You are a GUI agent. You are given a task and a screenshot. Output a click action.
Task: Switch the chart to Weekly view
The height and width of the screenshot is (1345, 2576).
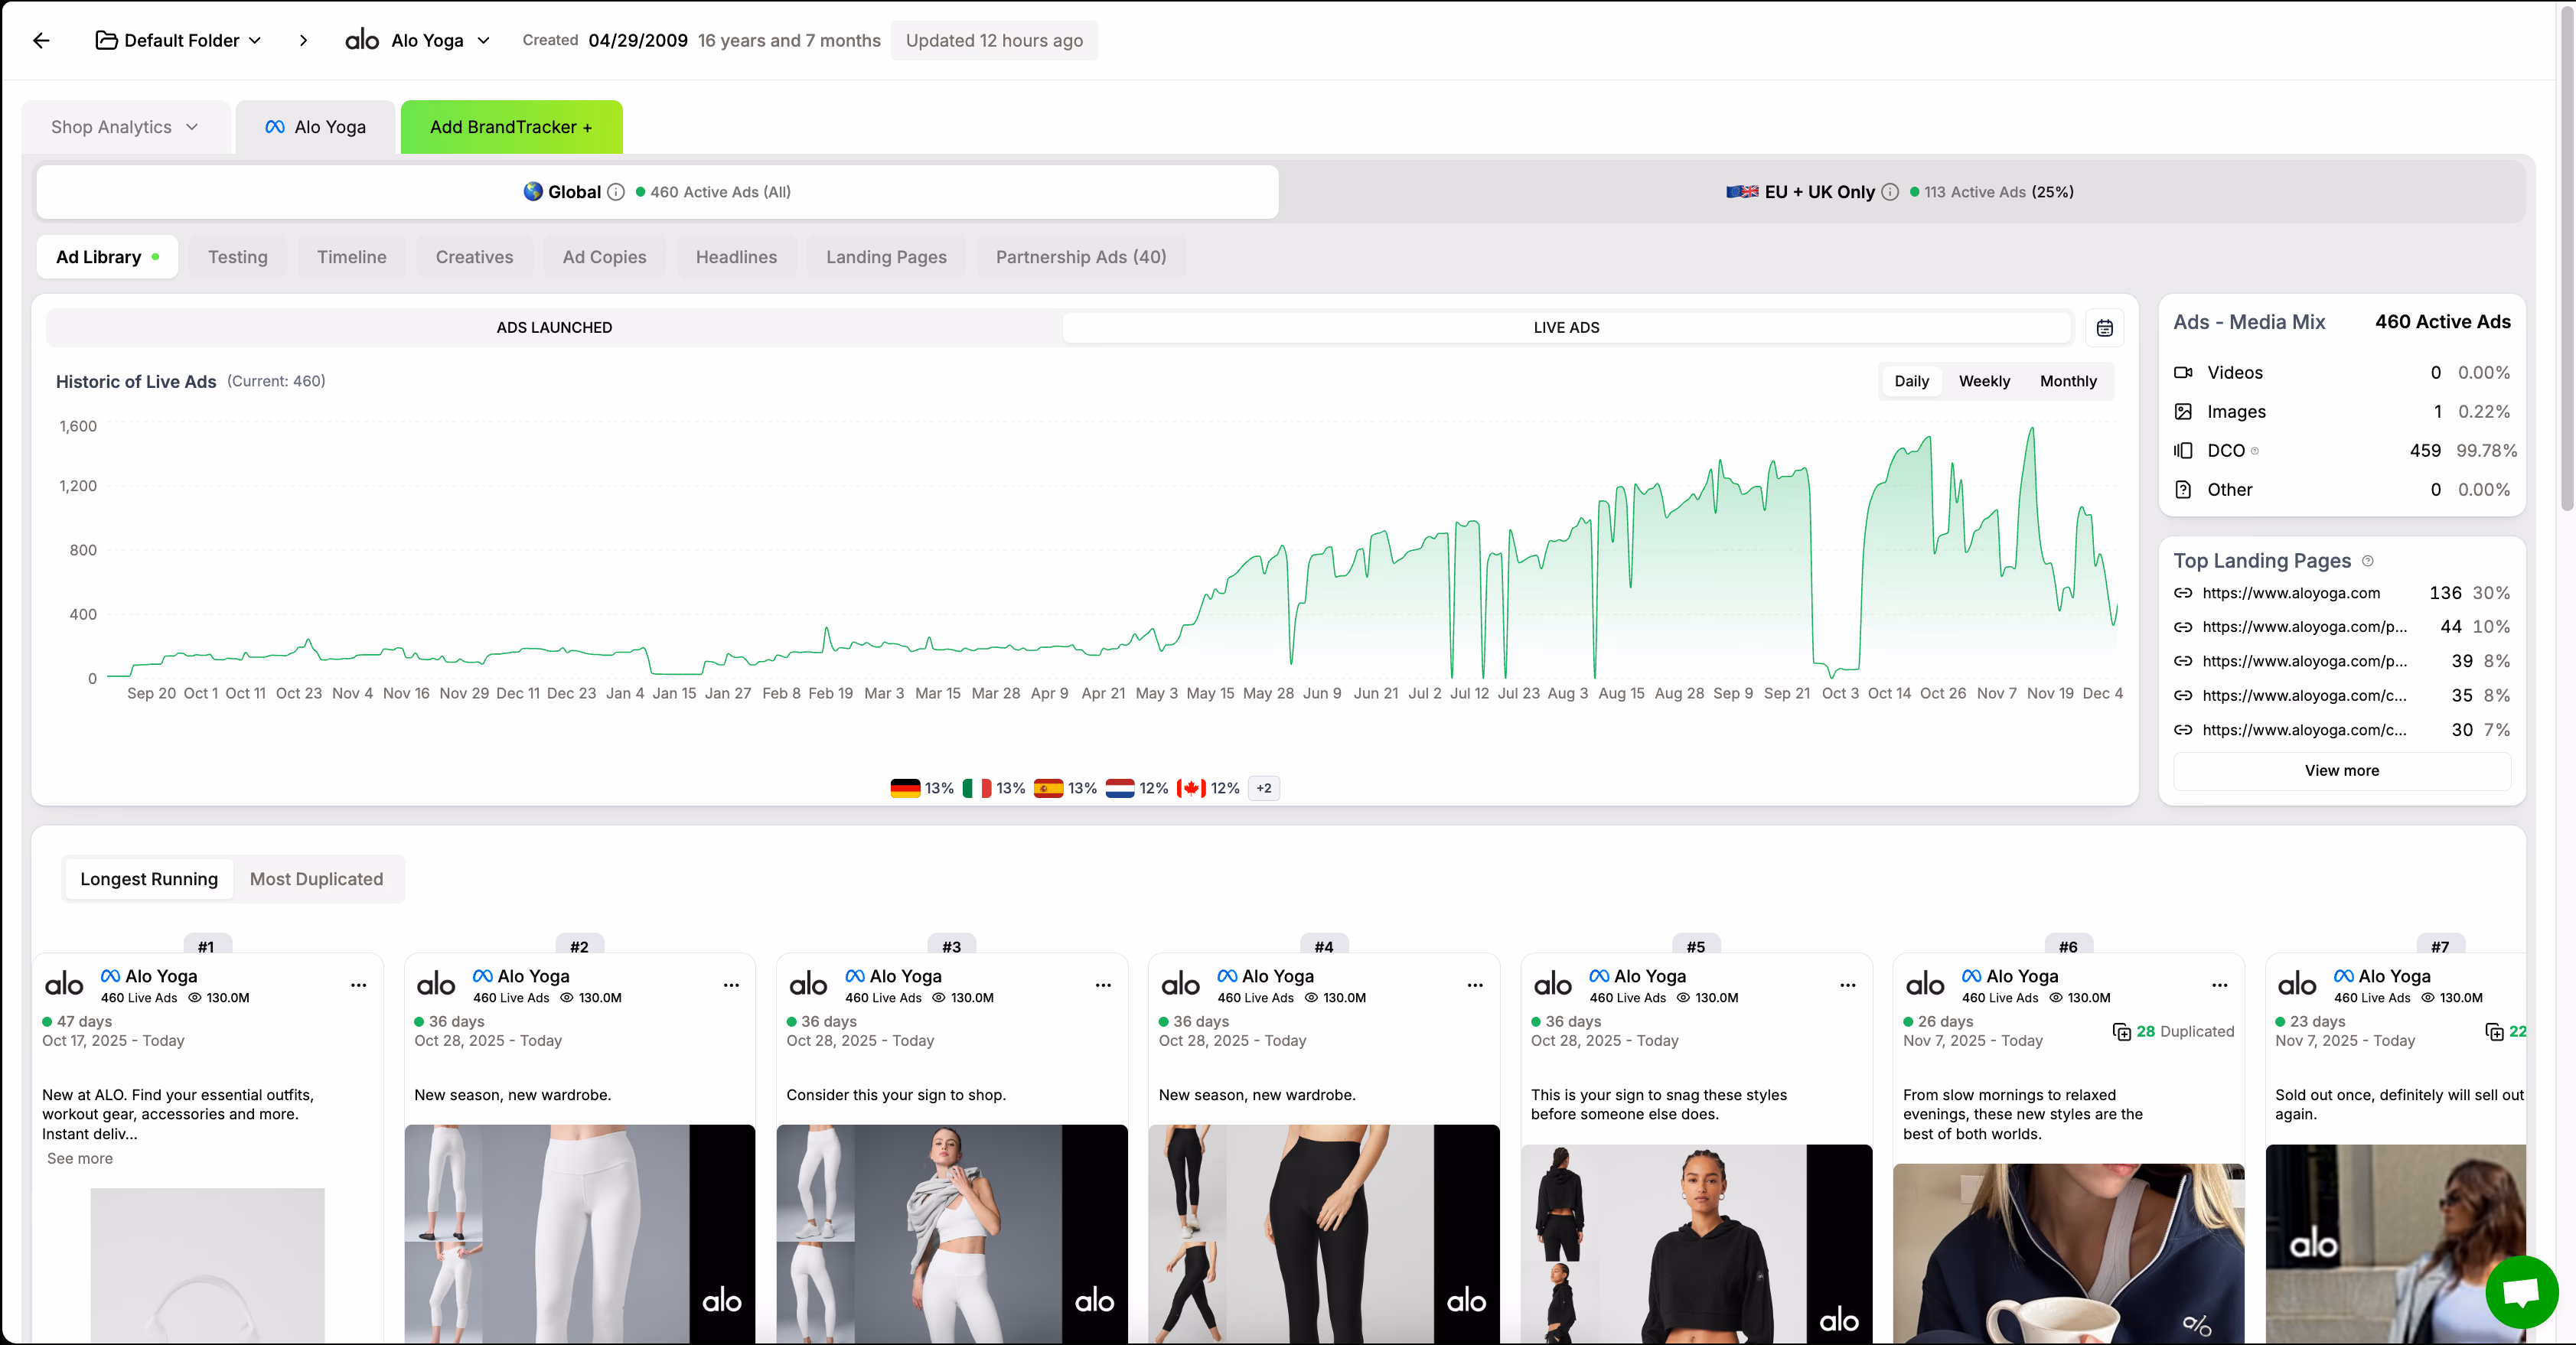point(1984,381)
